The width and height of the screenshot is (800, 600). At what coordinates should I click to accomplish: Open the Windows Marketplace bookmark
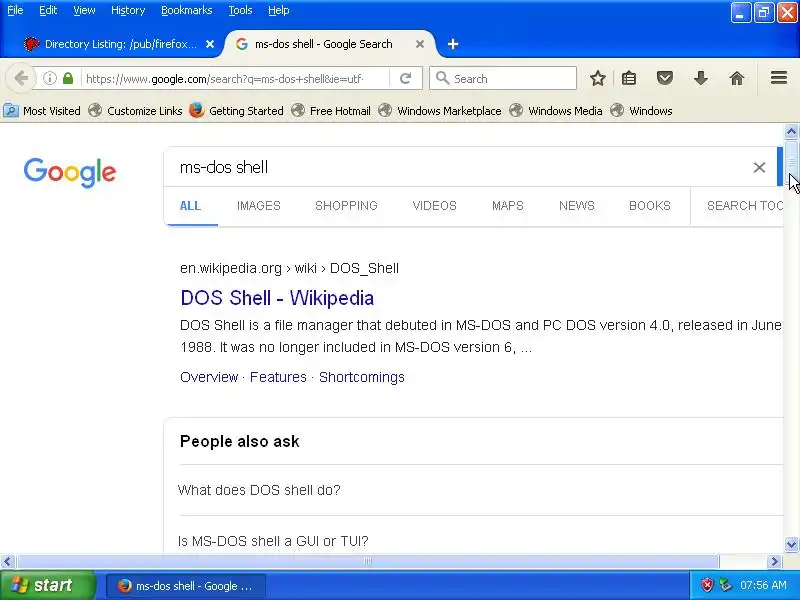coord(440,111)
